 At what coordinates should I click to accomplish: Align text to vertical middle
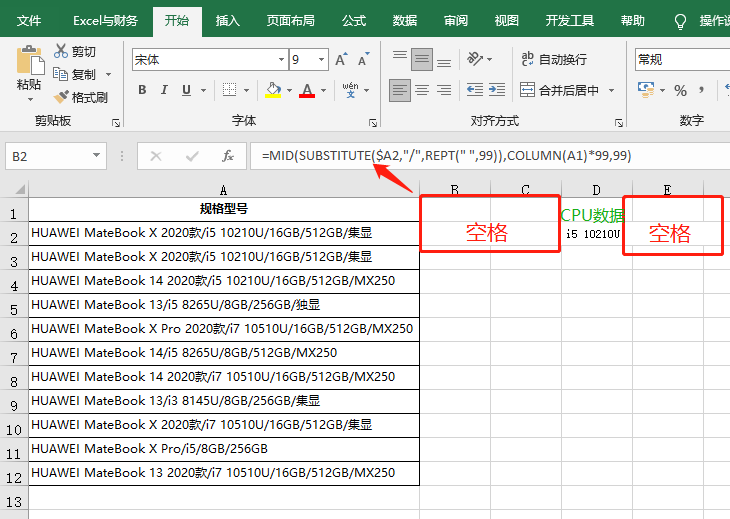[422, 59]
